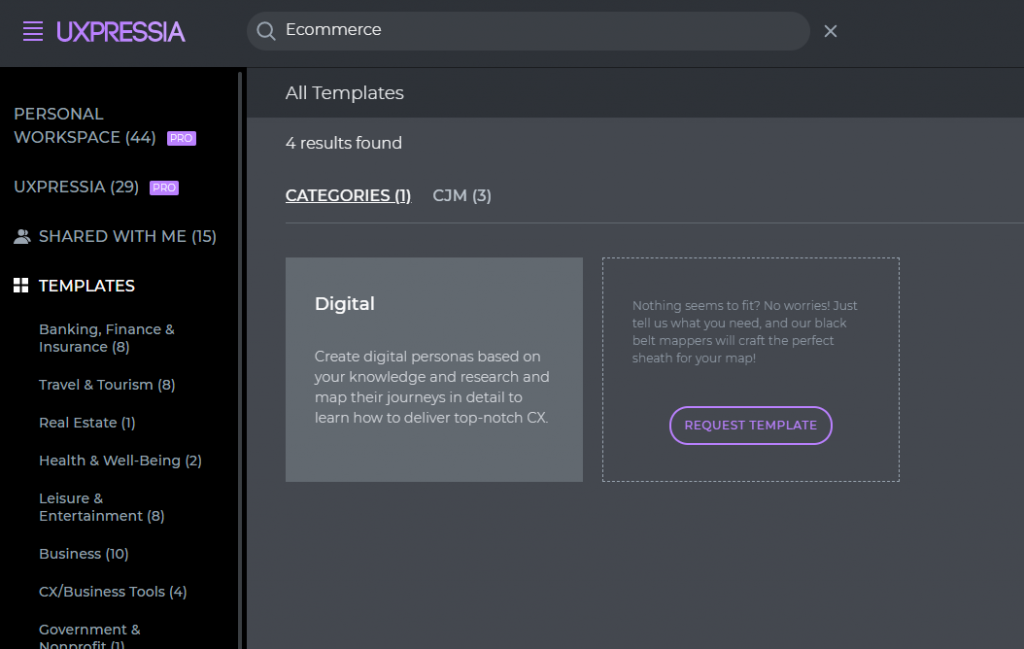Click the Shared With Me people icon
This screenshot has width=1024, height=649.
[22, 236]
